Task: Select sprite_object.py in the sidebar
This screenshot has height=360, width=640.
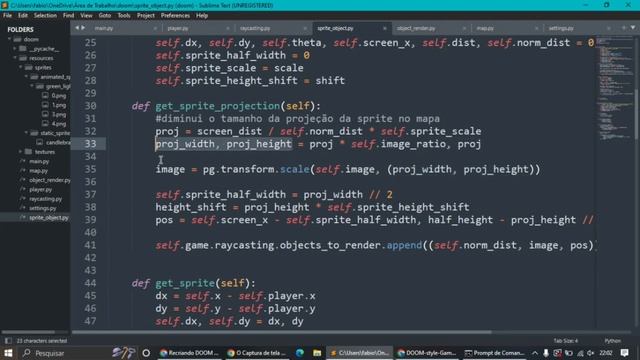Action: coord(49,218)
